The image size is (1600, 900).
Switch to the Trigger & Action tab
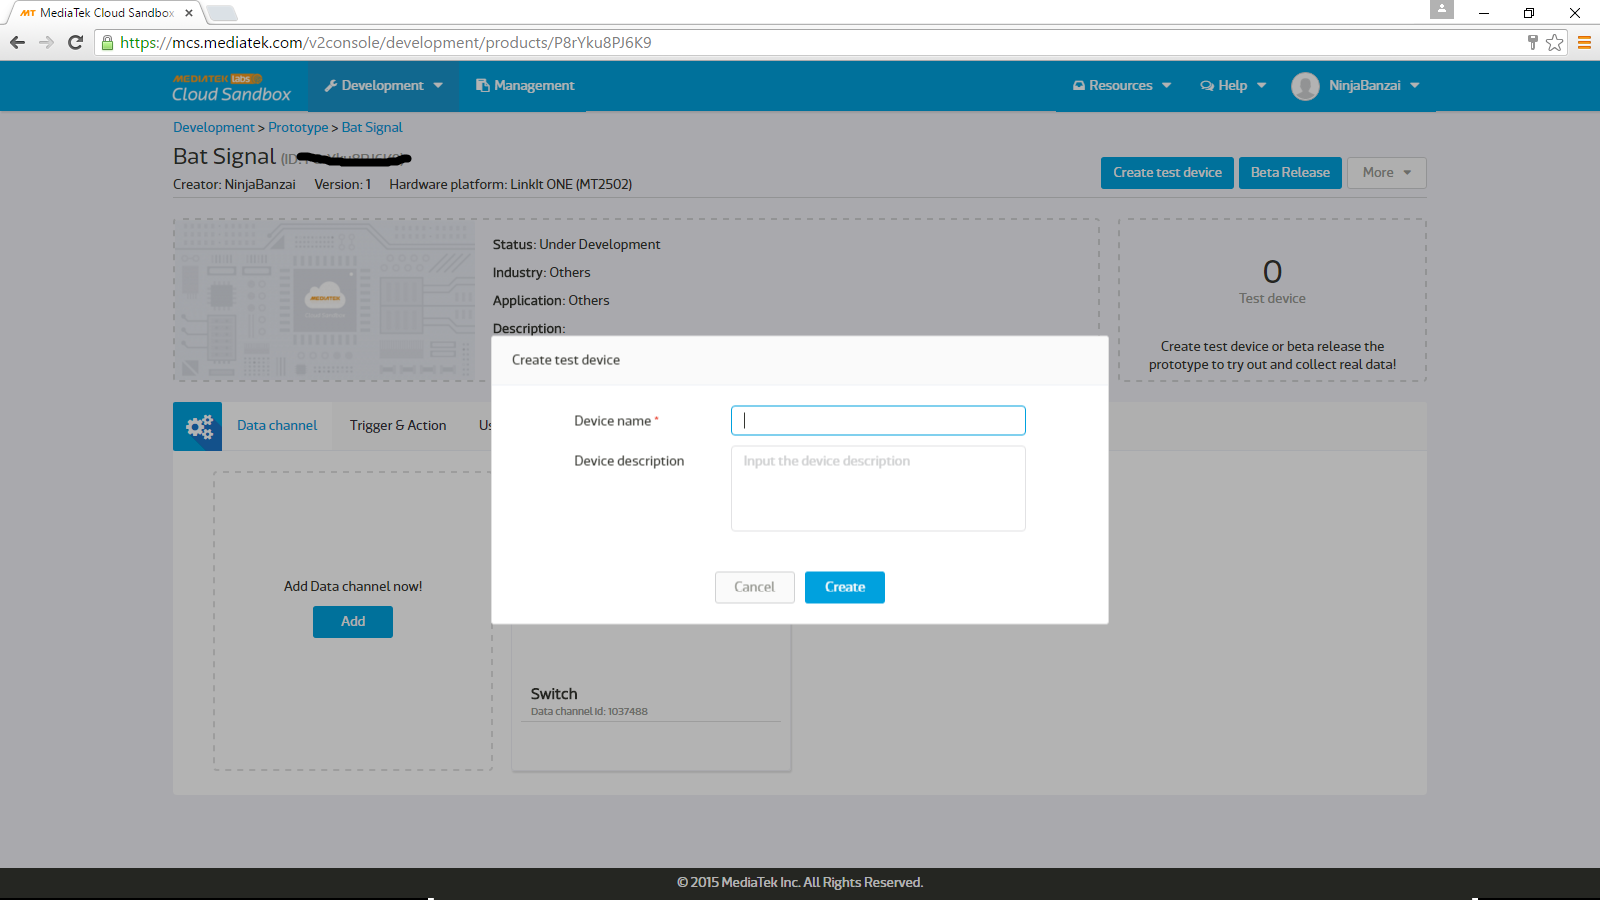point(398,426)
